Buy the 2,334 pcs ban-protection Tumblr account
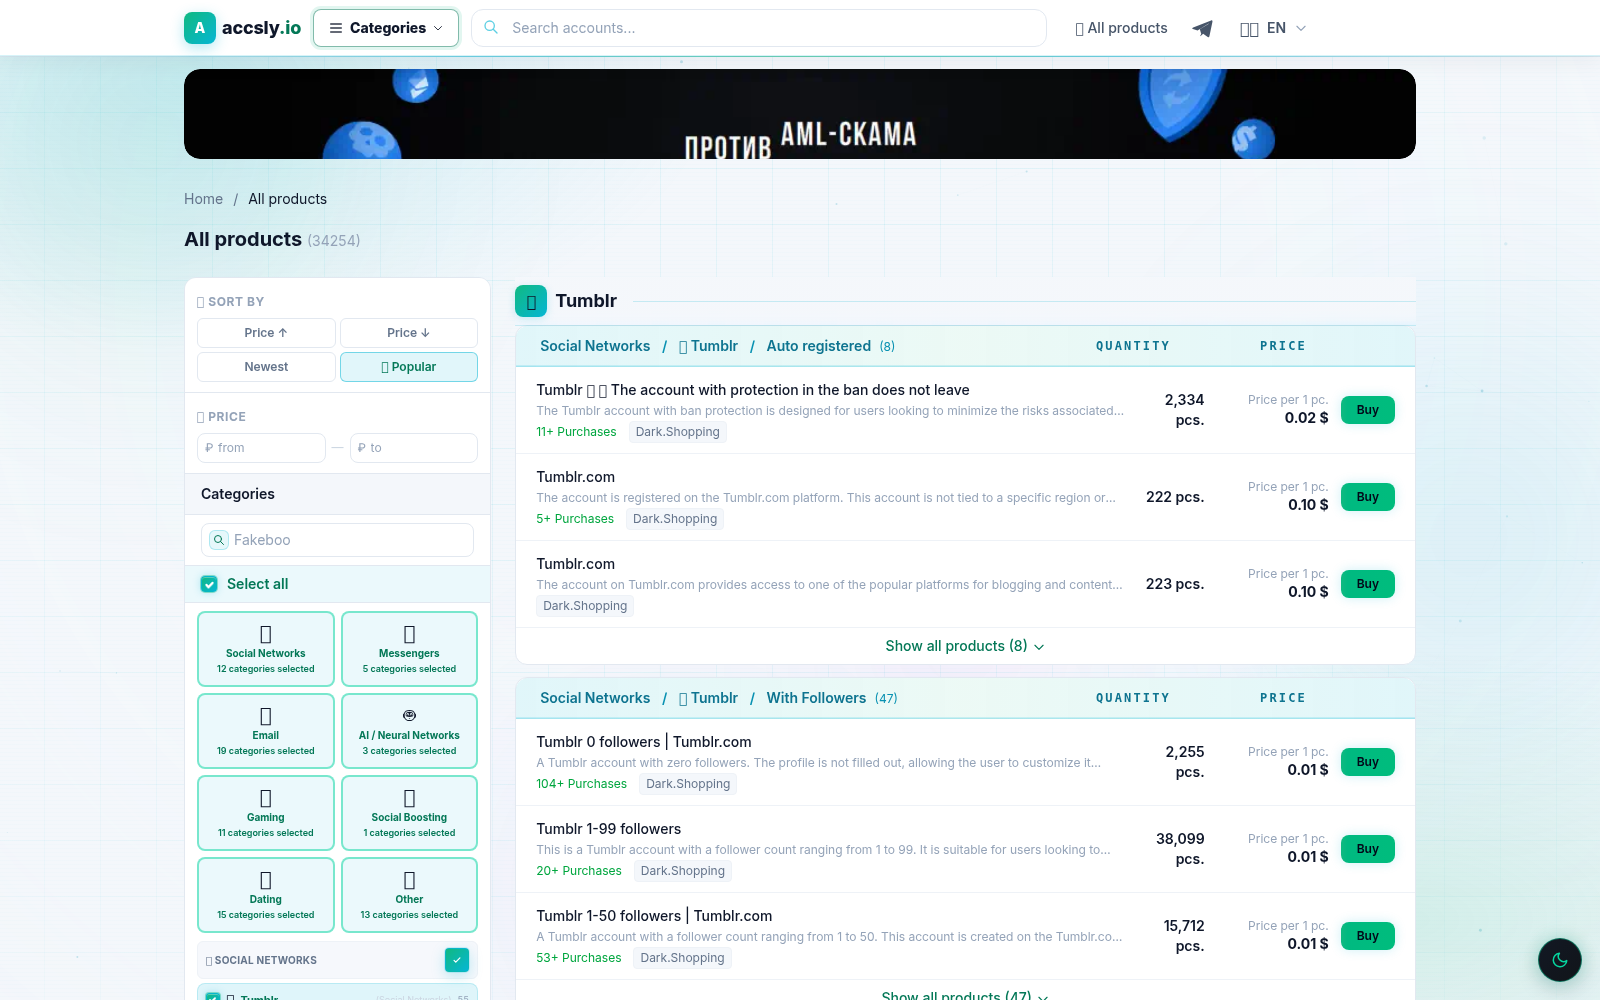 point(1367,410)
